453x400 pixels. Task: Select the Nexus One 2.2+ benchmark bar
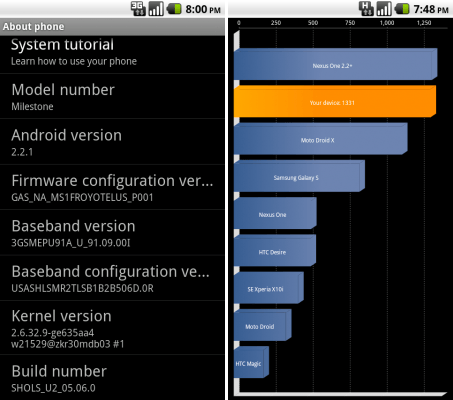(x=335, y=64)
